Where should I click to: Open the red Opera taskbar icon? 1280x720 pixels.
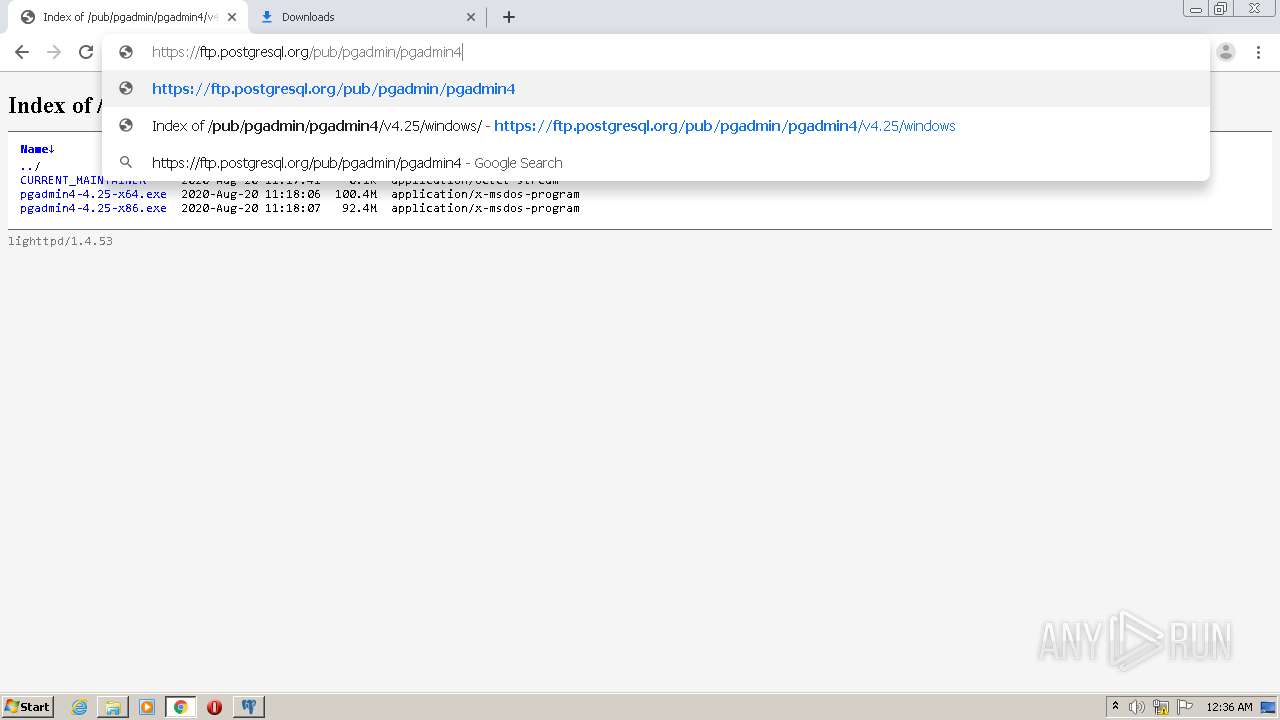click(x=214, y=707)
